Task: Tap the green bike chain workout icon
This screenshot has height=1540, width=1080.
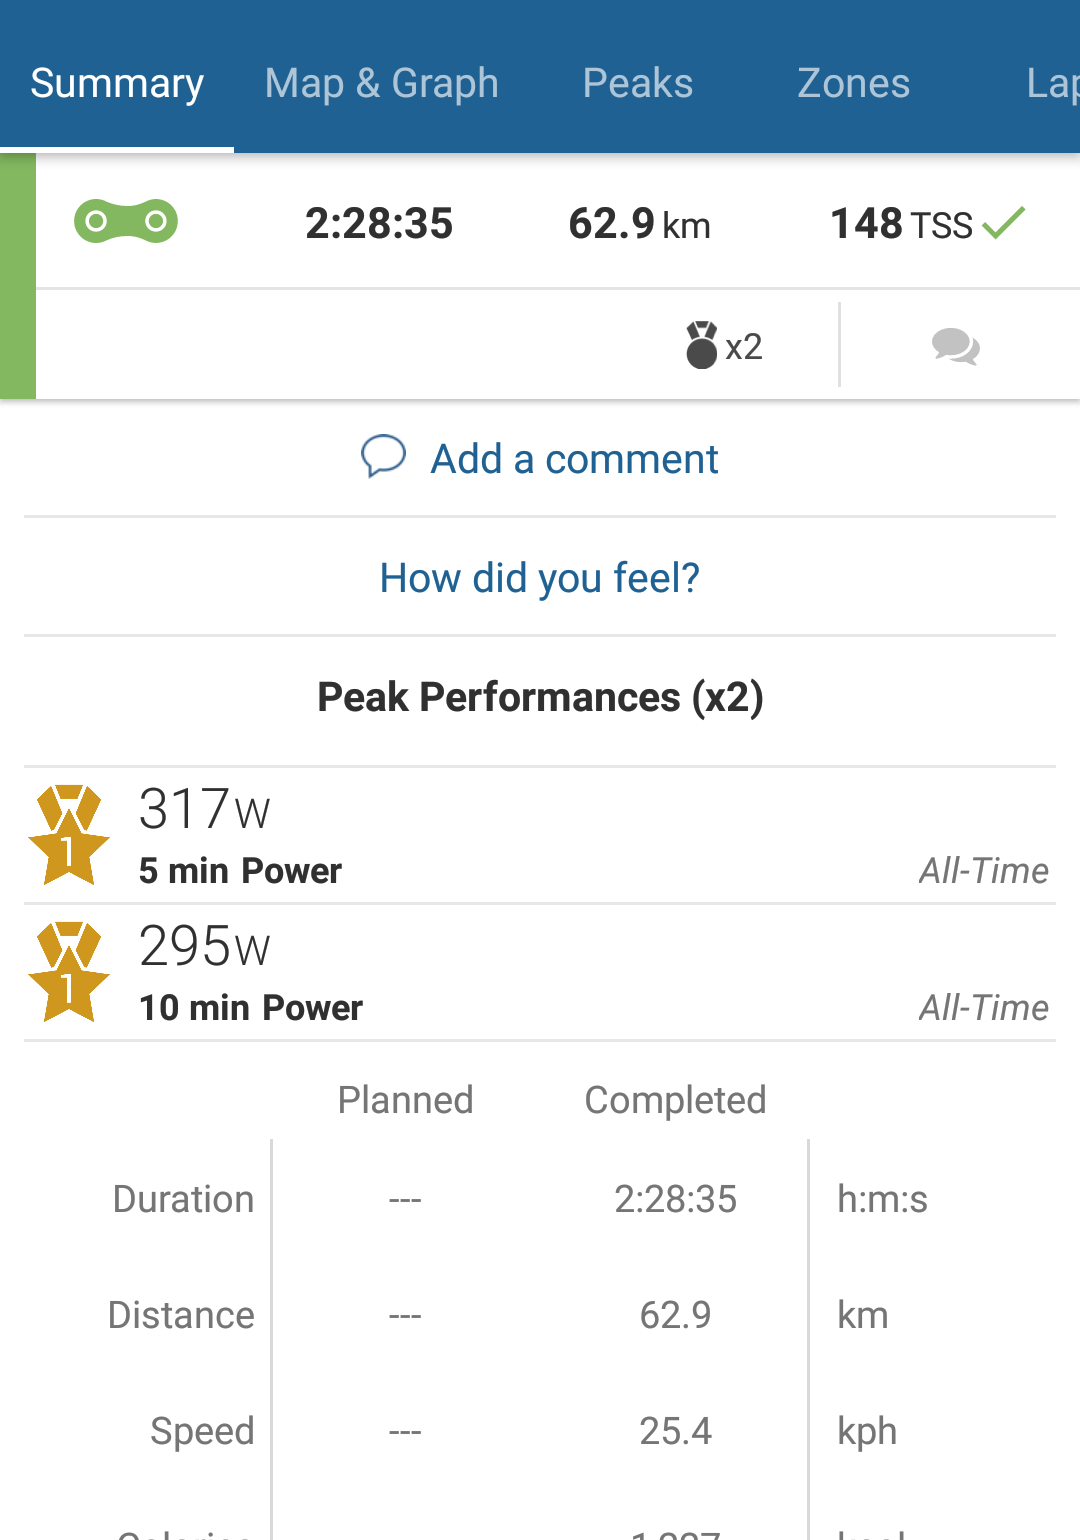Action: [x=126, y=221]
